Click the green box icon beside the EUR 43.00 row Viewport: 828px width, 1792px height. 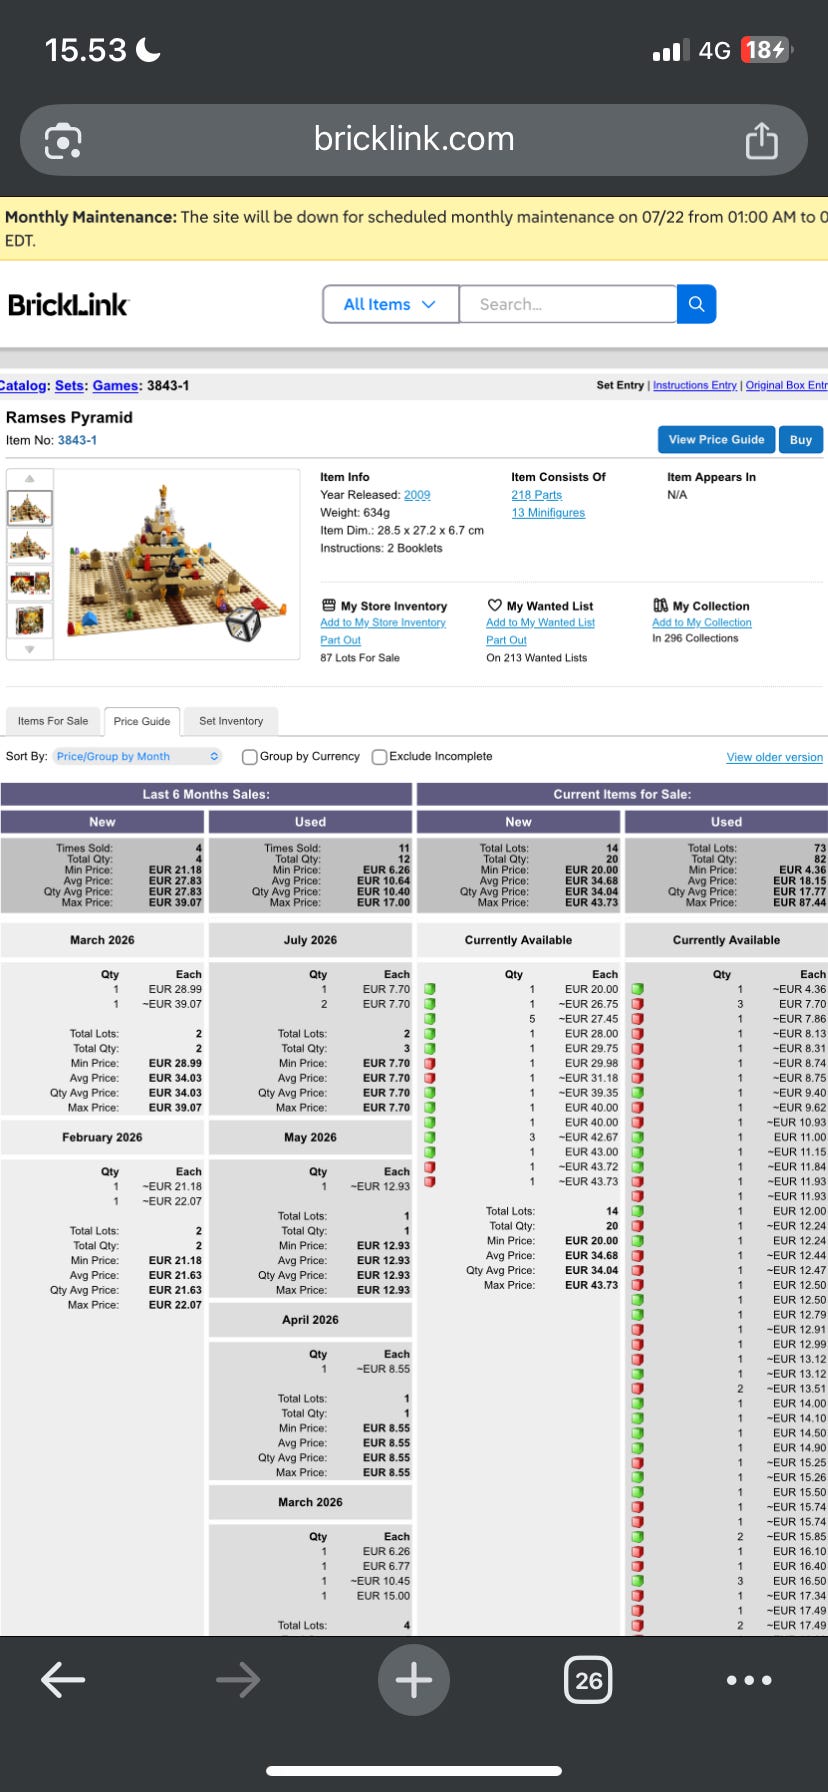point(430,1152)
